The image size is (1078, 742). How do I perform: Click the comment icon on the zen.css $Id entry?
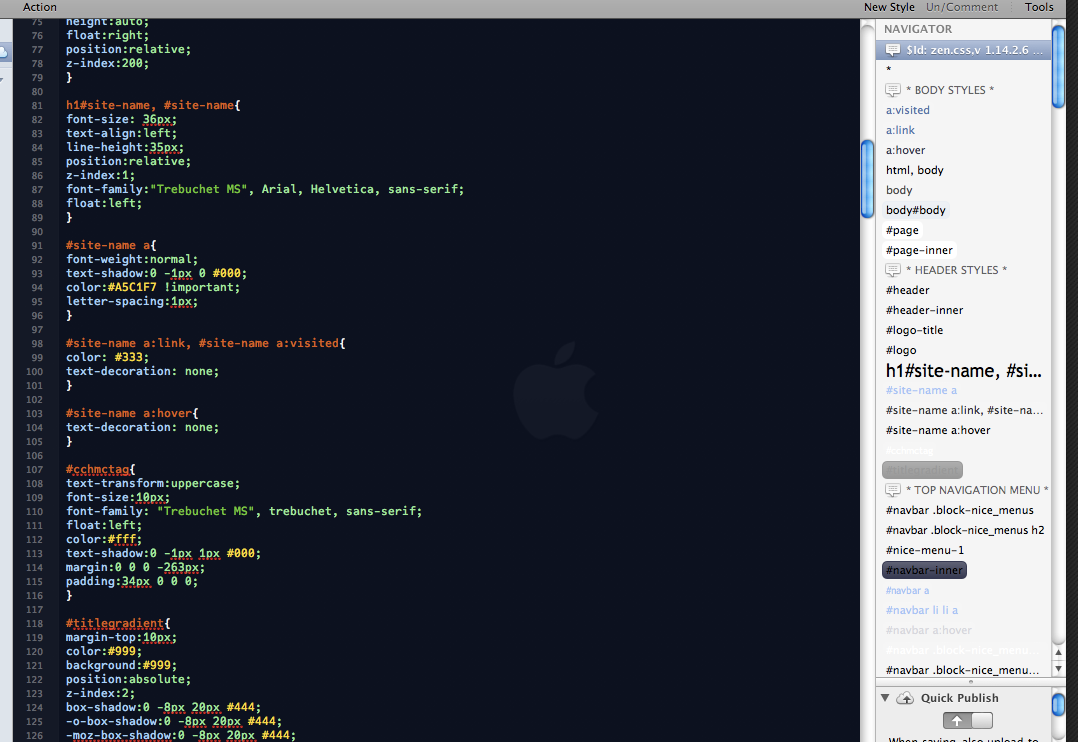pyautogui.click(x=891, y=48)
